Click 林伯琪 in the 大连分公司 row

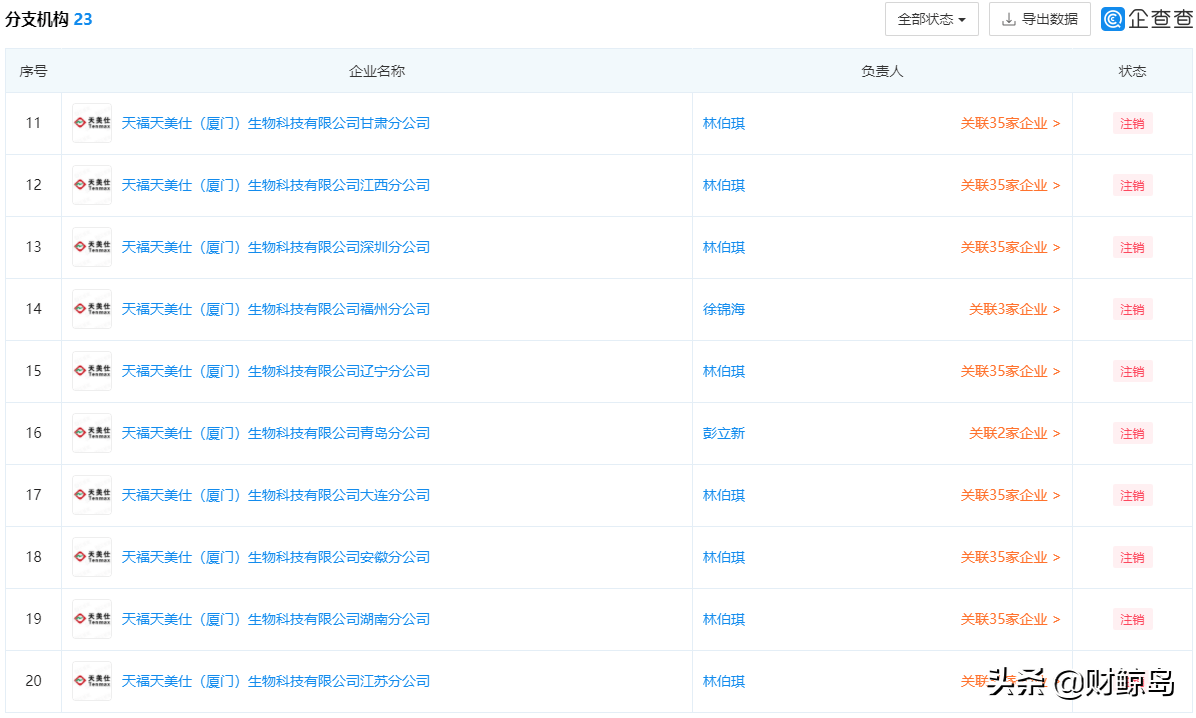[x=723, y=494]
